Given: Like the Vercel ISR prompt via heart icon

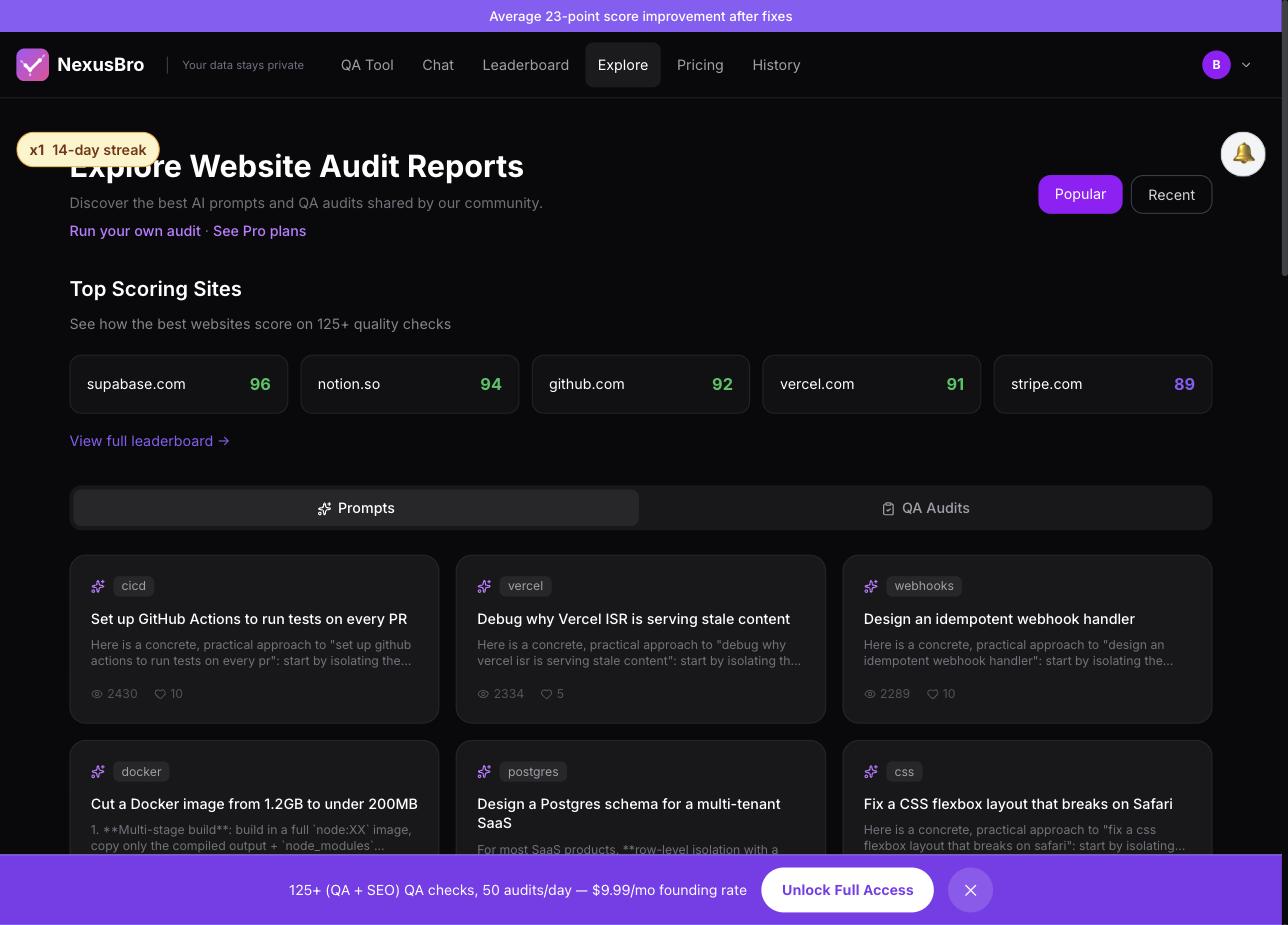Looking at the screenshot, I should [x=547, y=694].
